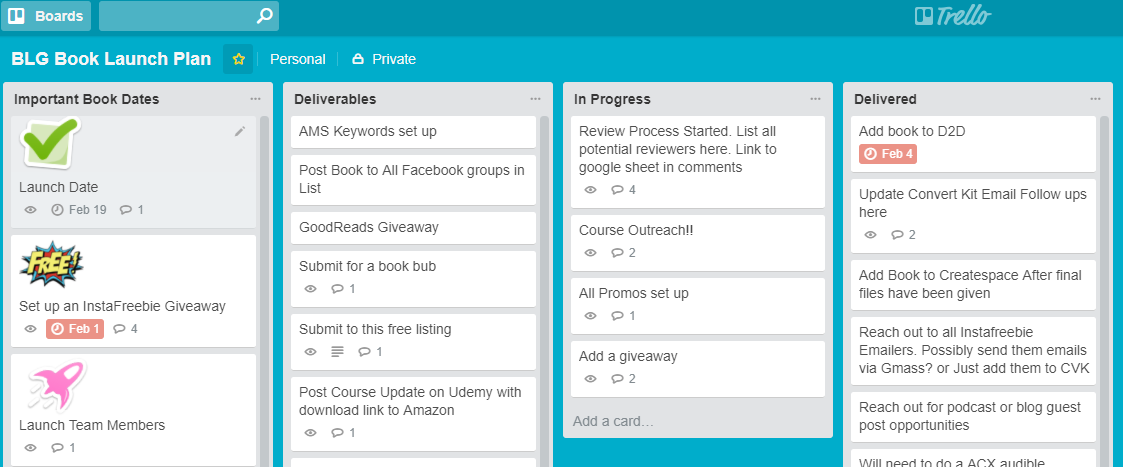The width and height of the screenshot is (1123, 467).
Task: Open Important Book Dates list menu ellipsis
Action: (x=256, y=99)
